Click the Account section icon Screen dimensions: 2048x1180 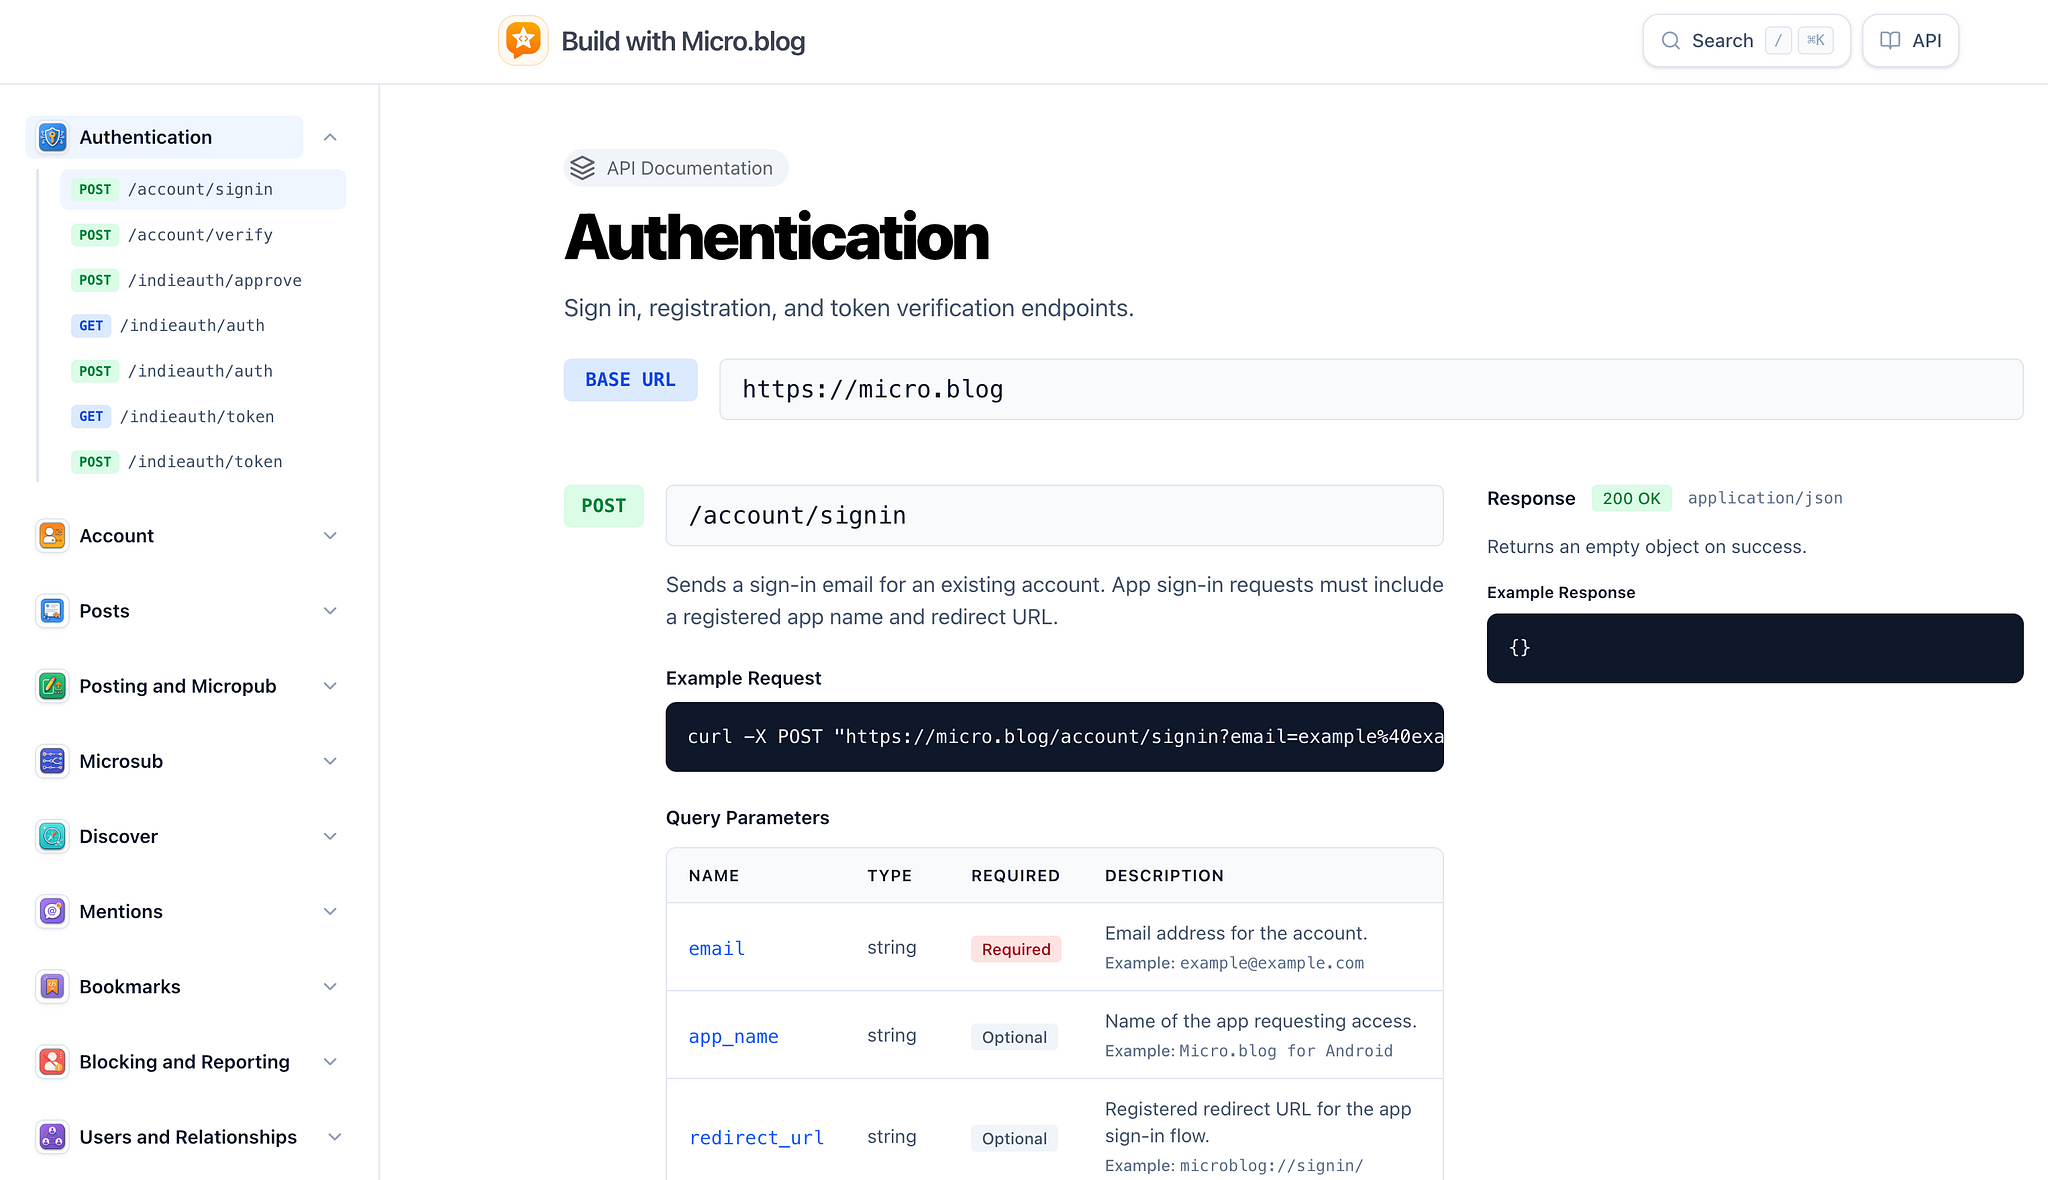pos(52,536)
